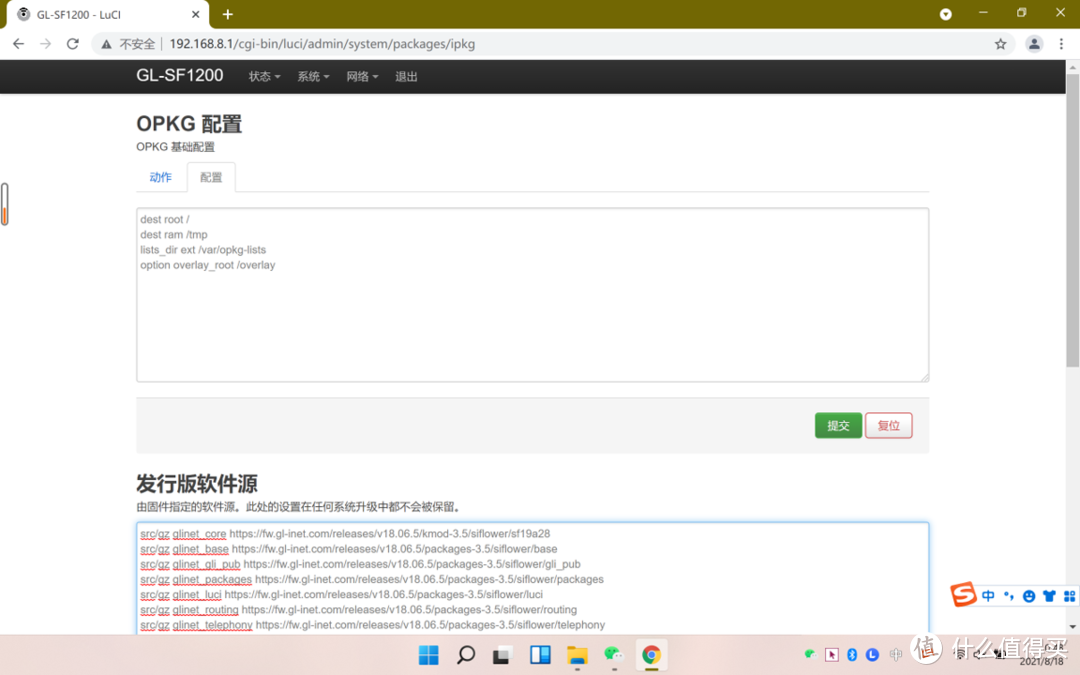1080x675 pixels.
Task: Open the Windows Start menu
Action: [428, 655]
